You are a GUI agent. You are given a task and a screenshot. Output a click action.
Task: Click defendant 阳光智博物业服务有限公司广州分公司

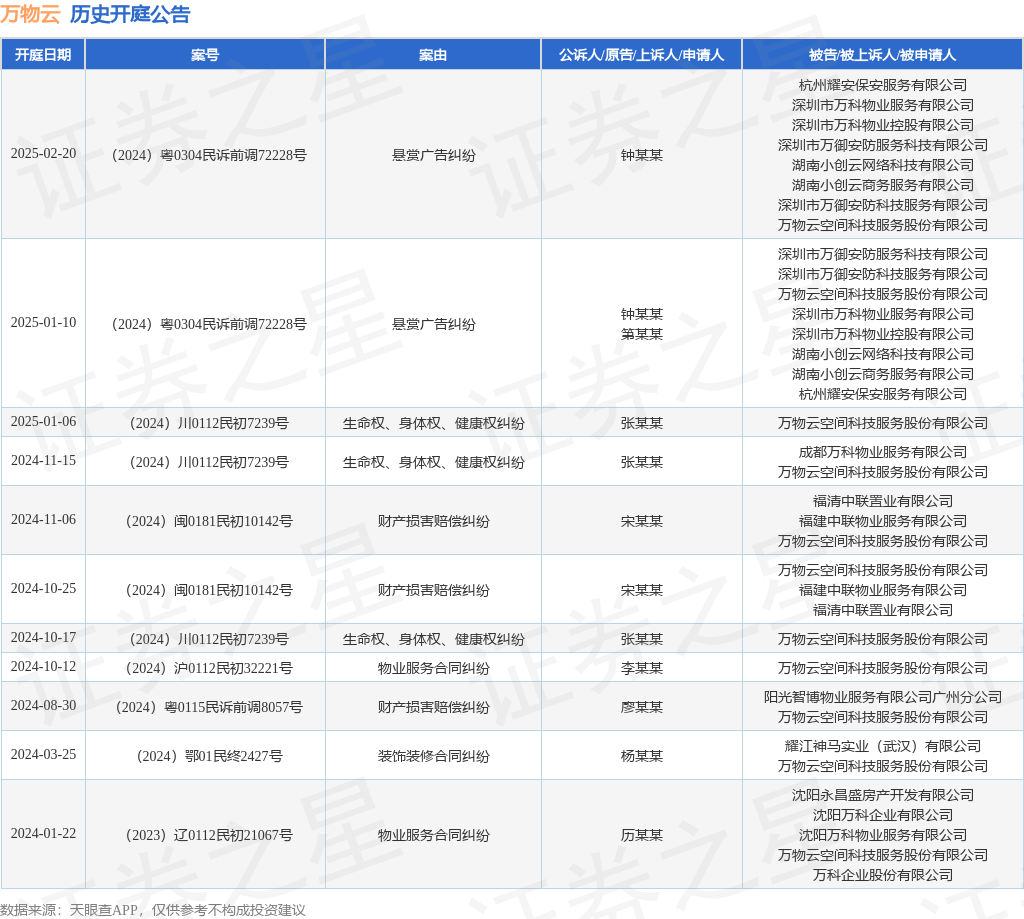coord(883,697)
